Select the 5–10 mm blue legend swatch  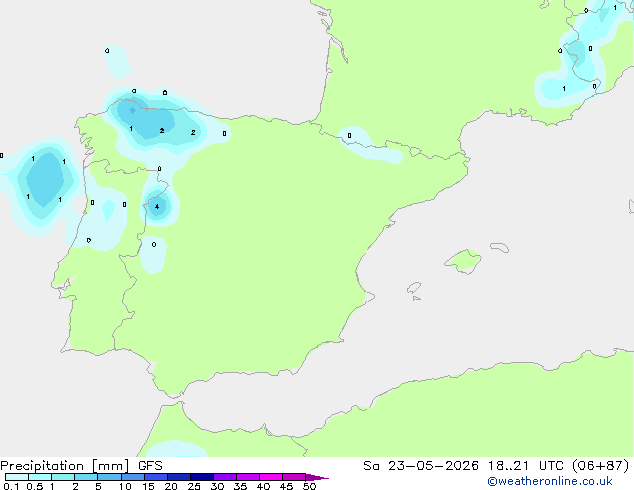point(109,477)
